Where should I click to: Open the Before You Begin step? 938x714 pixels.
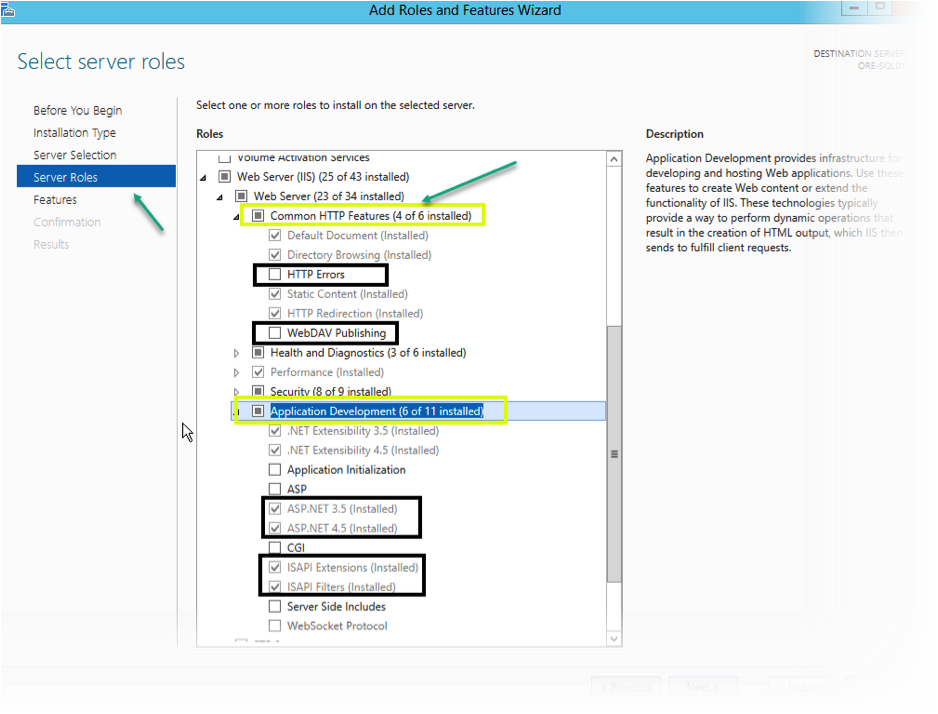point(78,111)
